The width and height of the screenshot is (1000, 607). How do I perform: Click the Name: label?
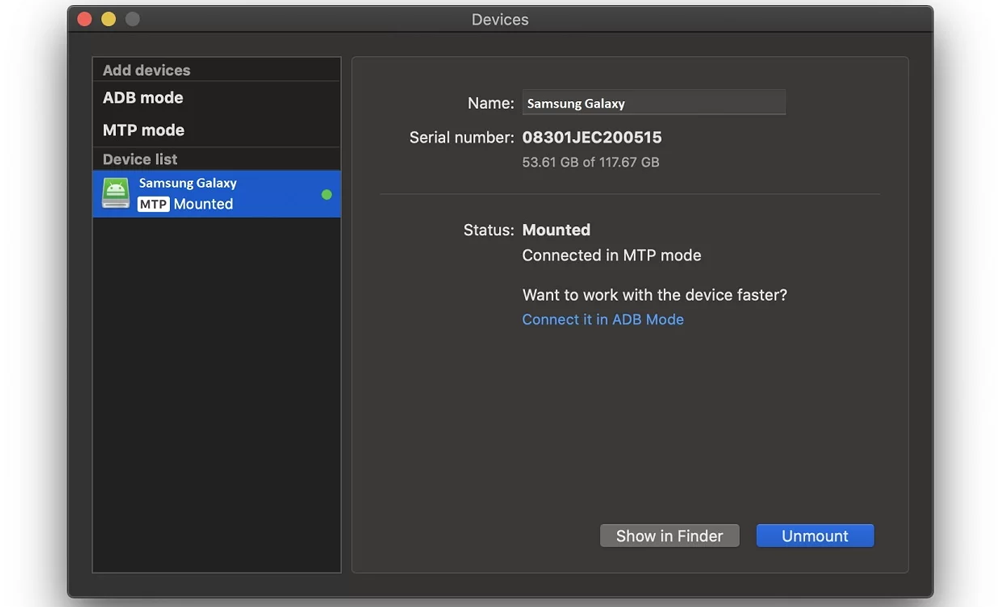pyautogui.click(x=490, y=103)
